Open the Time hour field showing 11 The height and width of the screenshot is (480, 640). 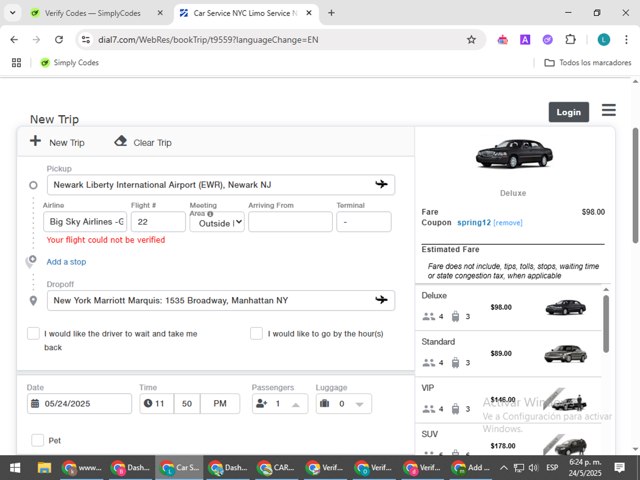157,404
